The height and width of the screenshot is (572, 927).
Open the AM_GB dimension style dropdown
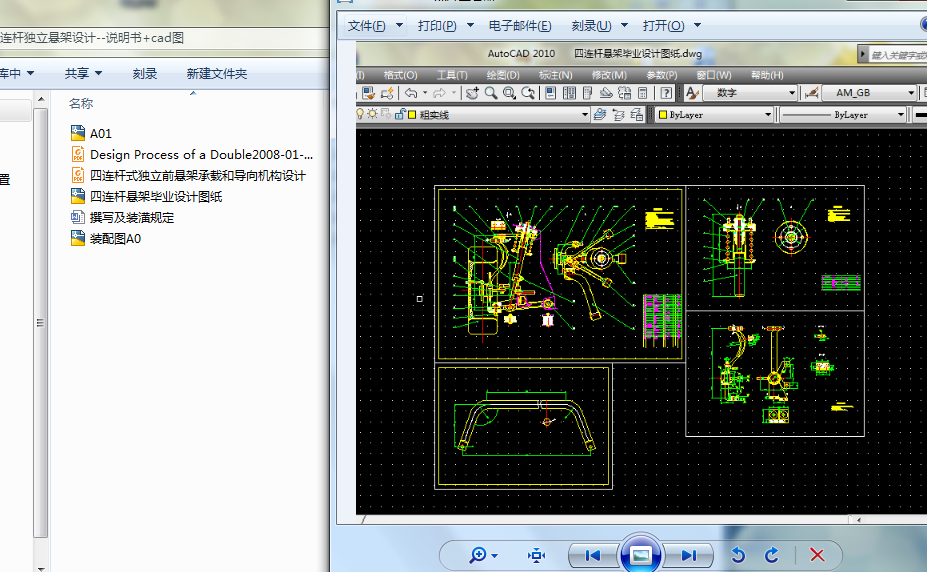click(911, 93)
